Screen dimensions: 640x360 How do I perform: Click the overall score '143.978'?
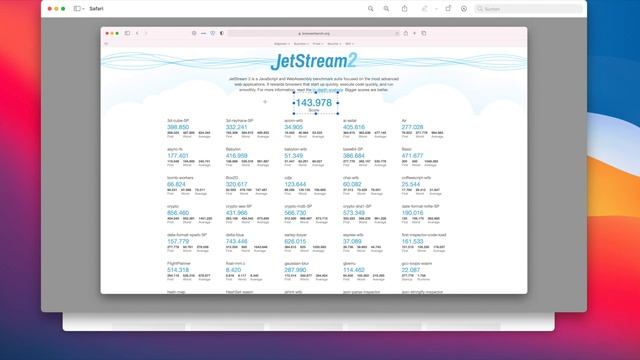point(313,103)
